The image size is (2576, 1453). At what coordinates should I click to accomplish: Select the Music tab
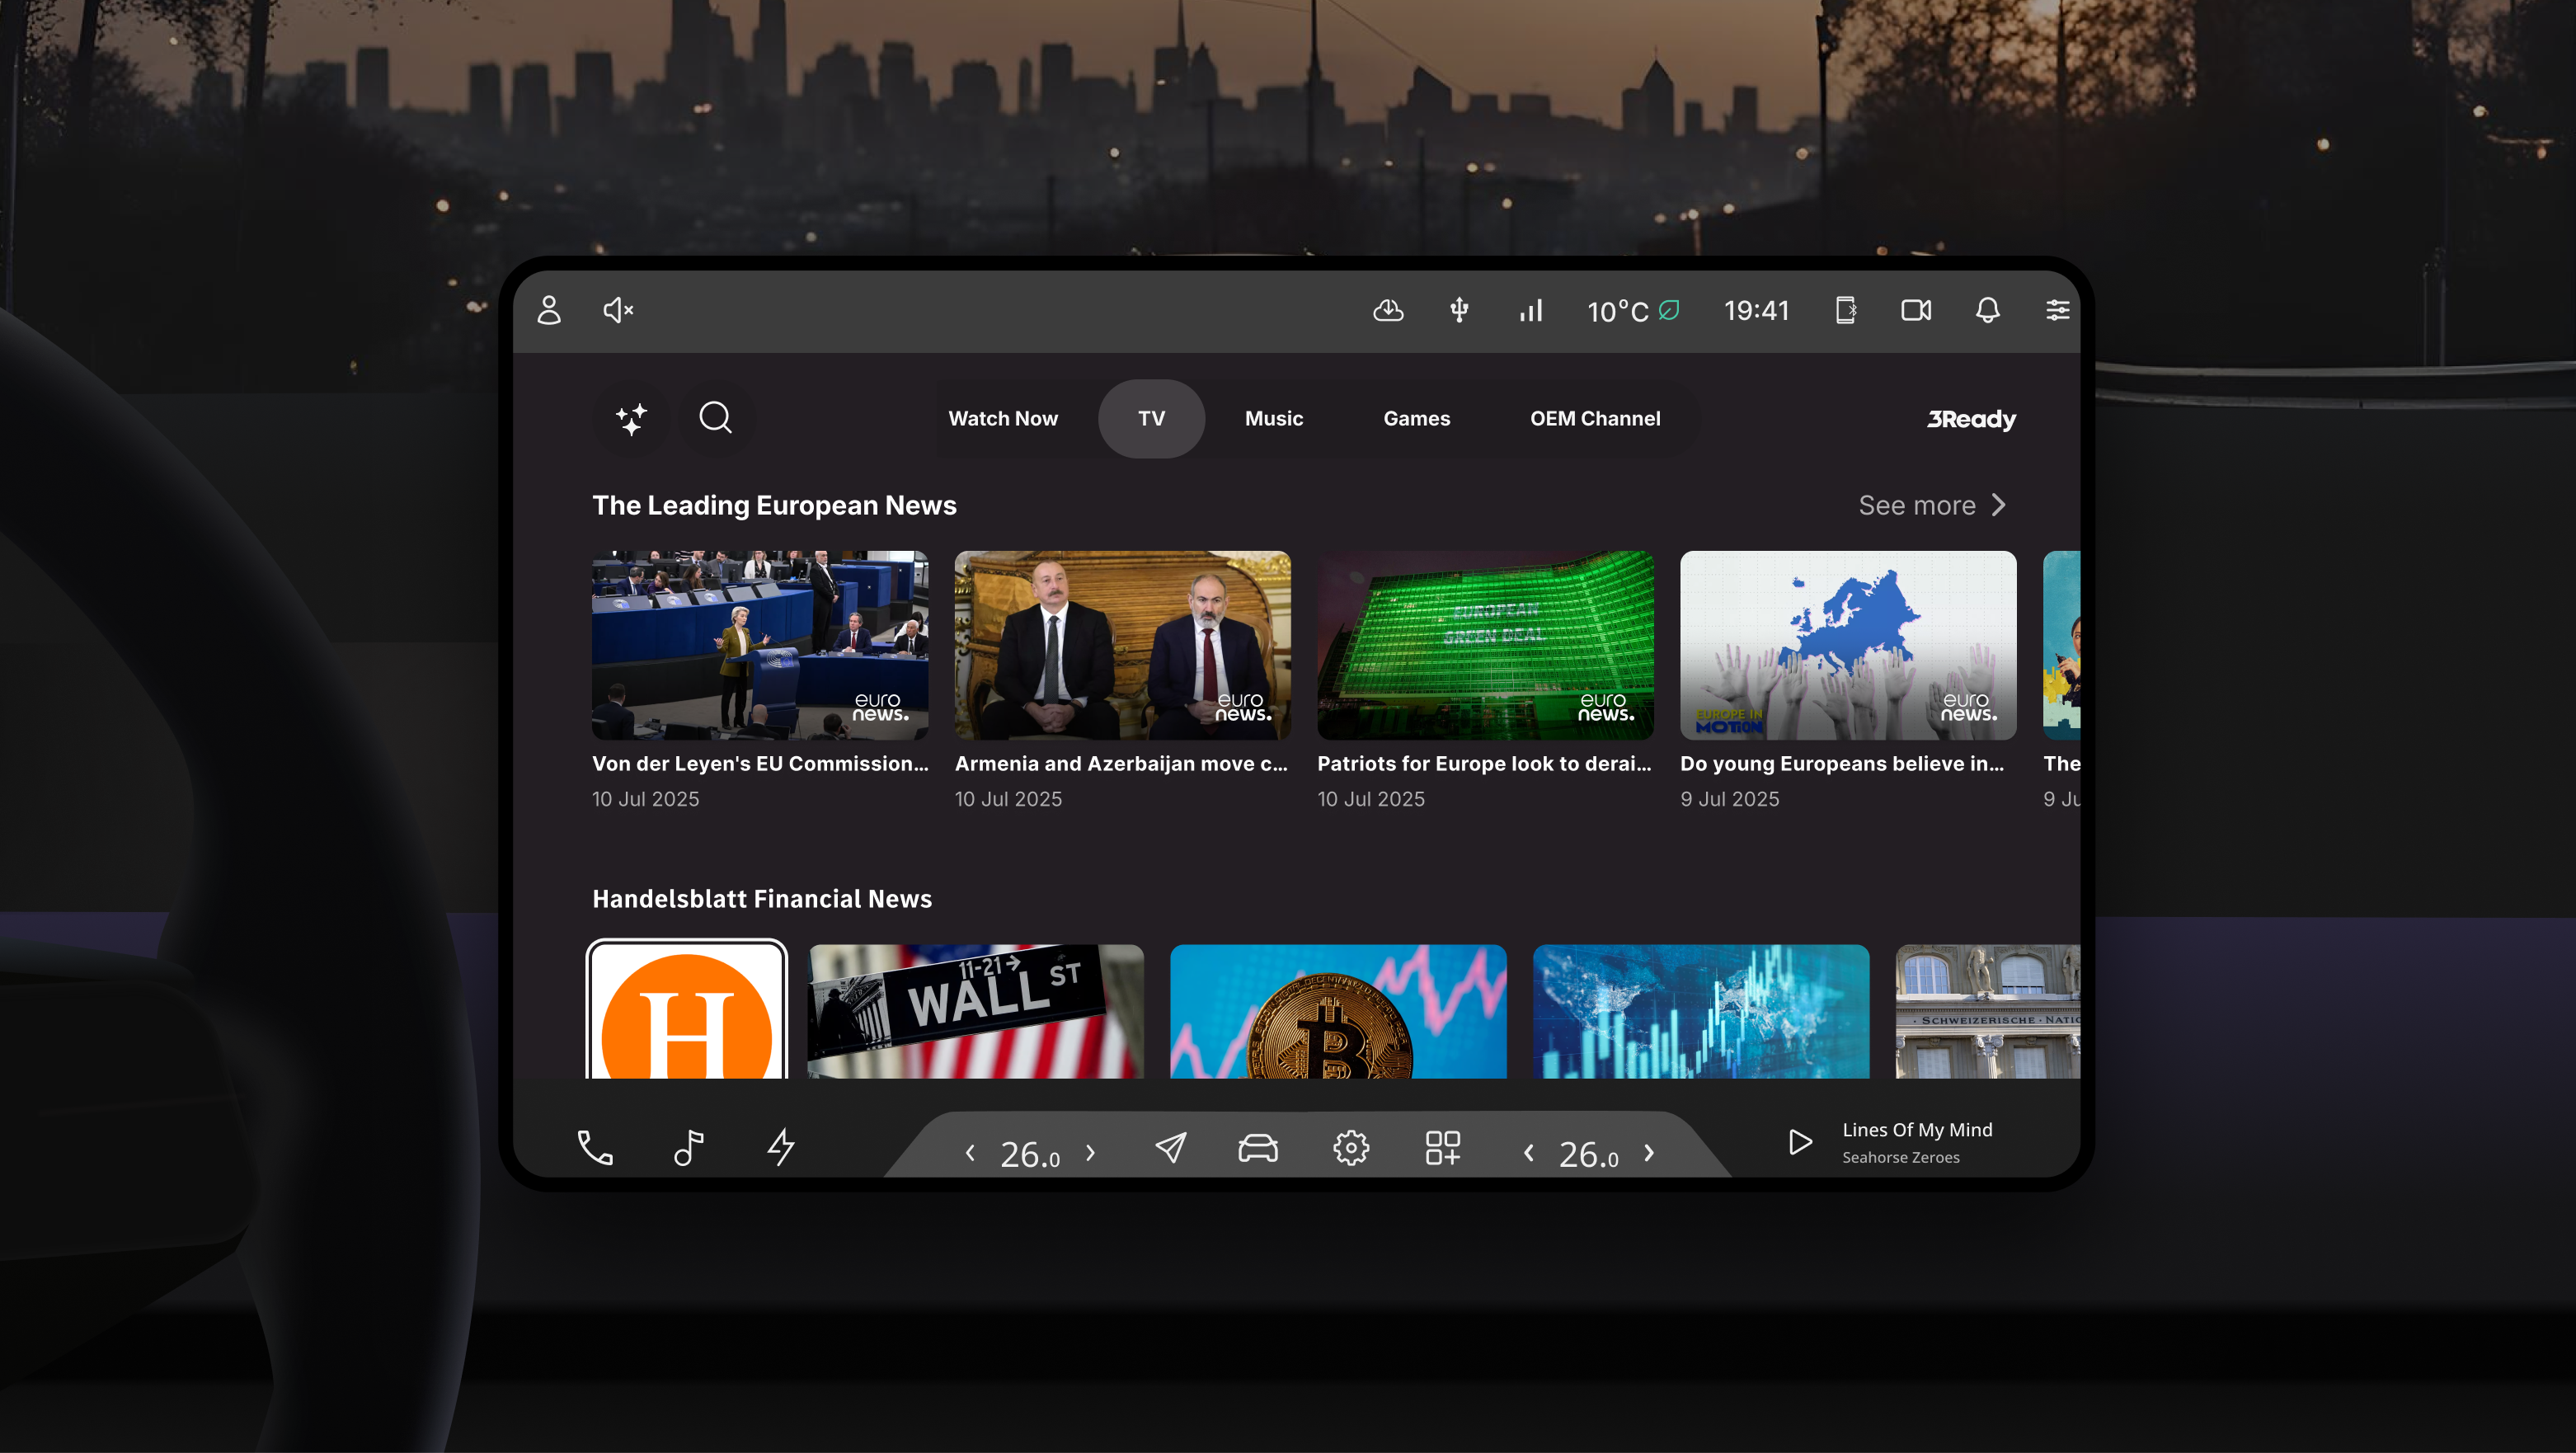[x=1273, y=418]
